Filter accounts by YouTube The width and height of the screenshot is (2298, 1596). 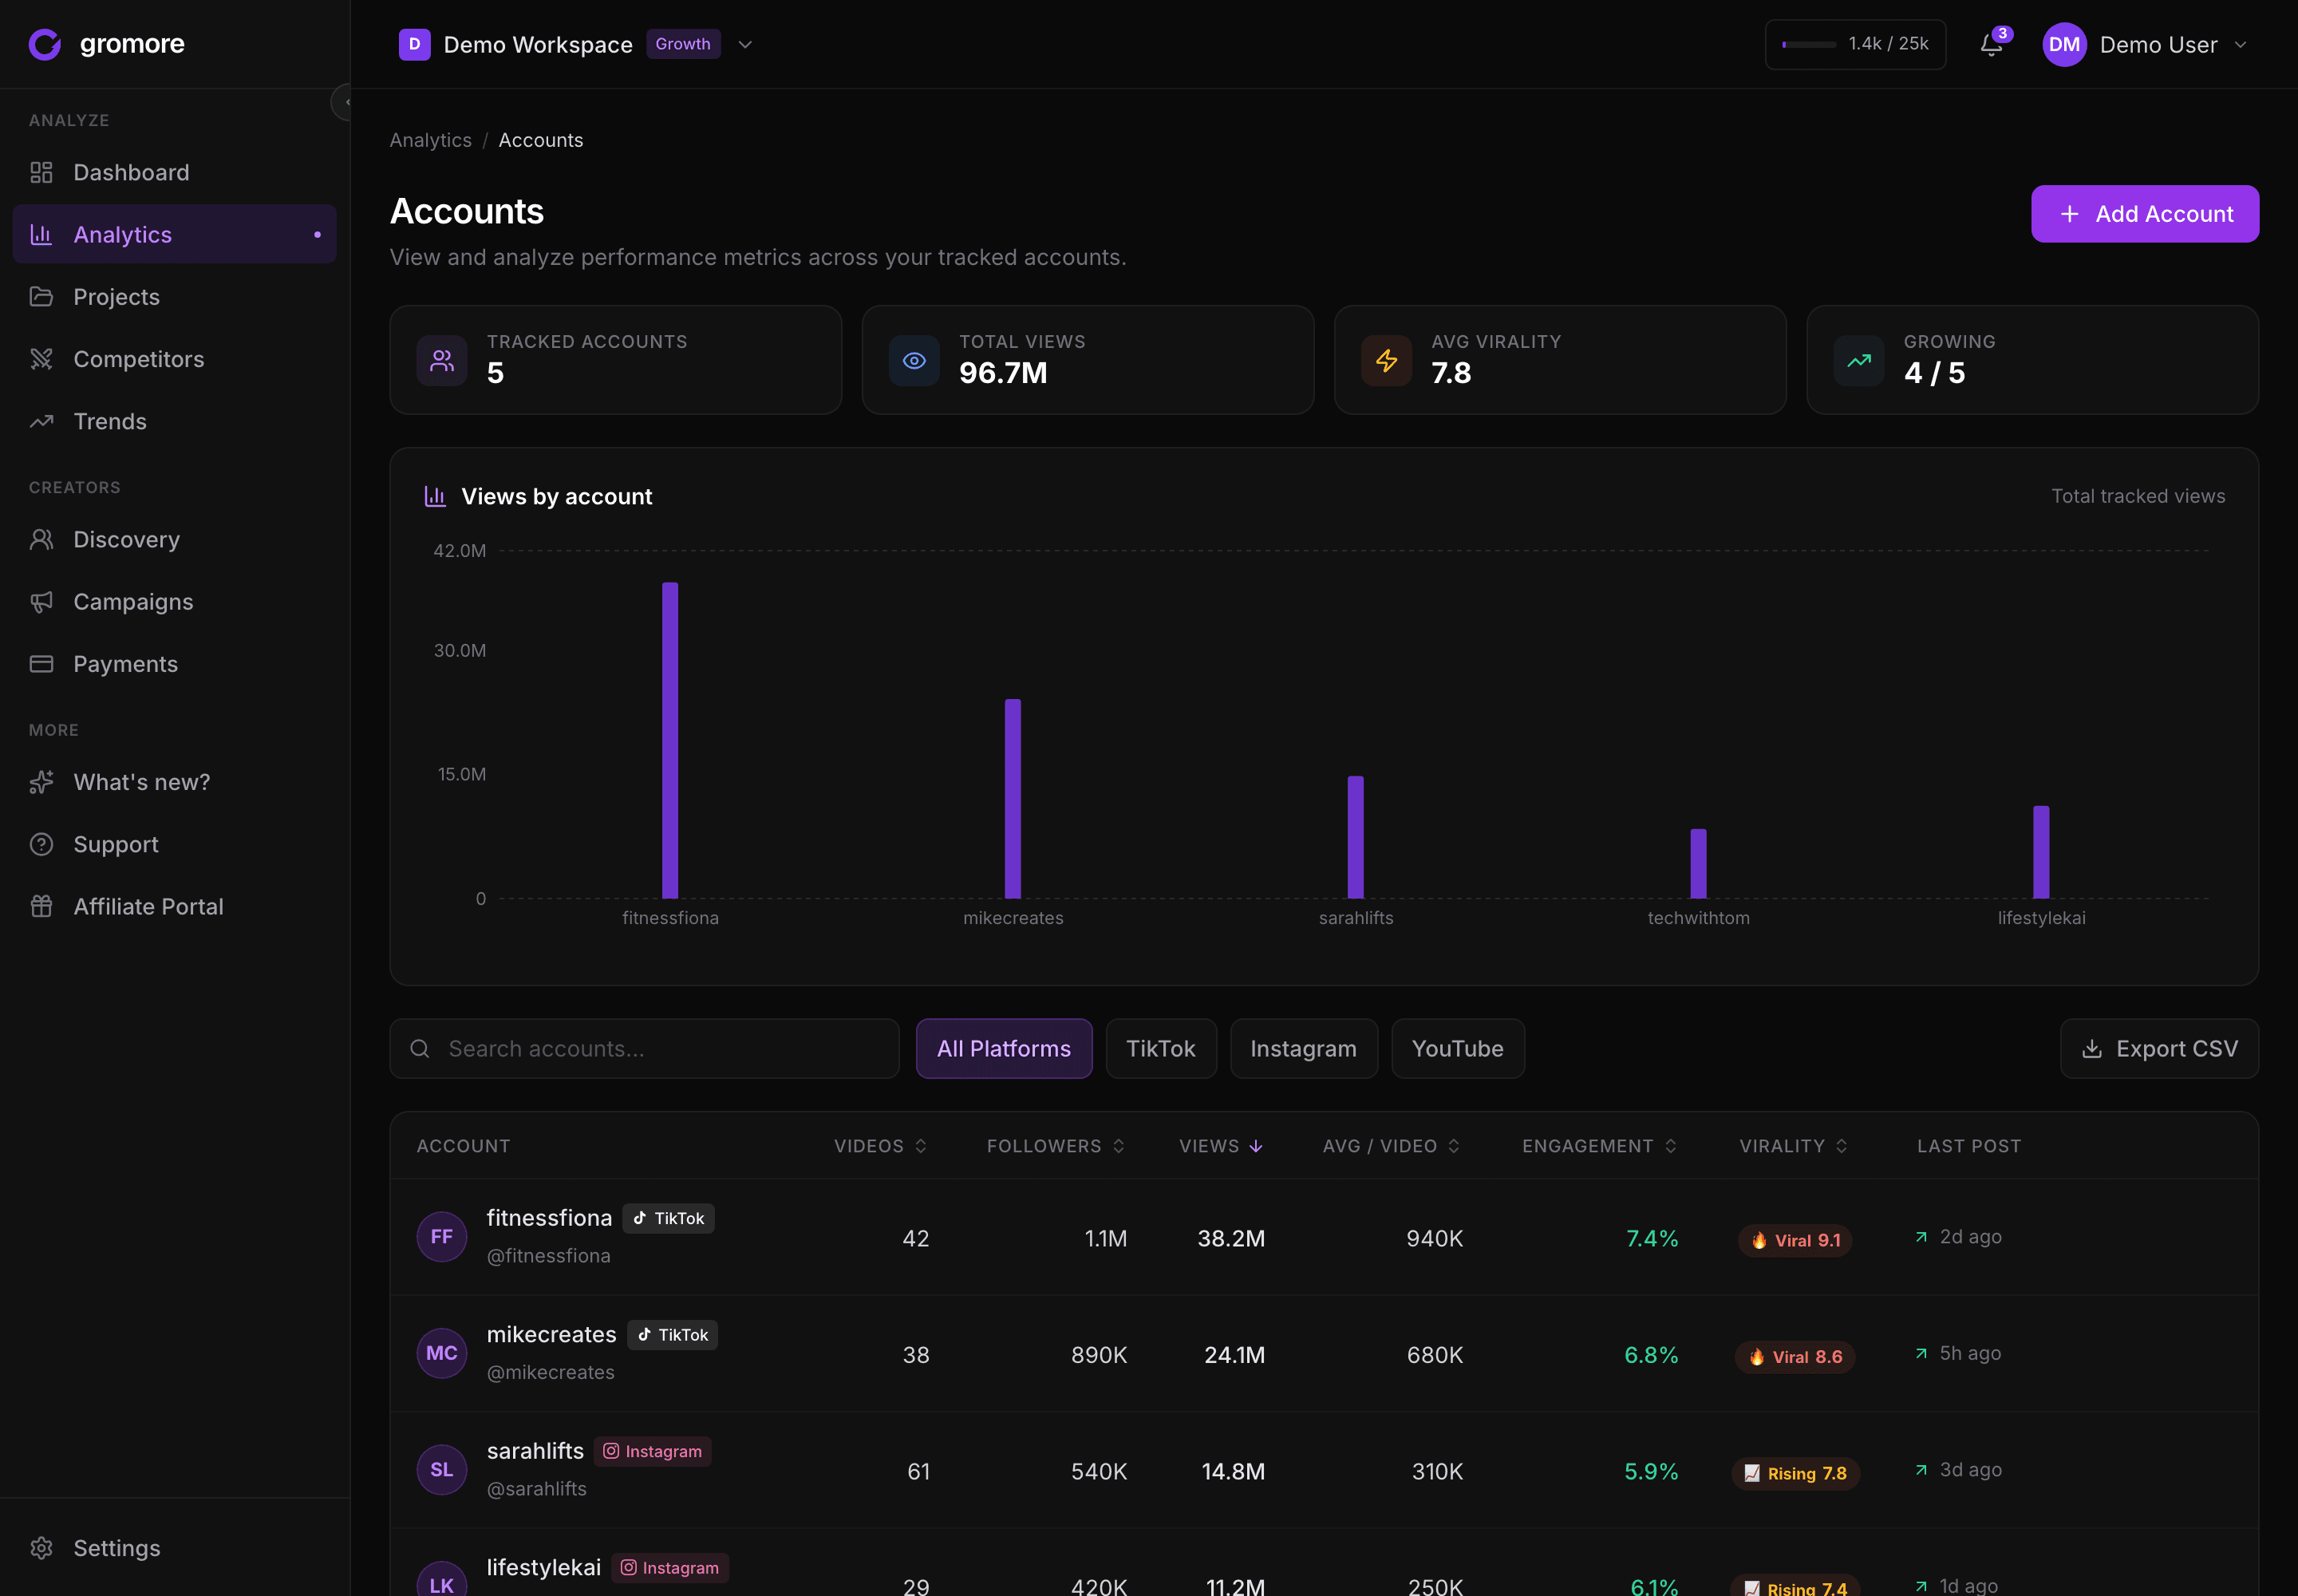(x=1458, y=1048)
